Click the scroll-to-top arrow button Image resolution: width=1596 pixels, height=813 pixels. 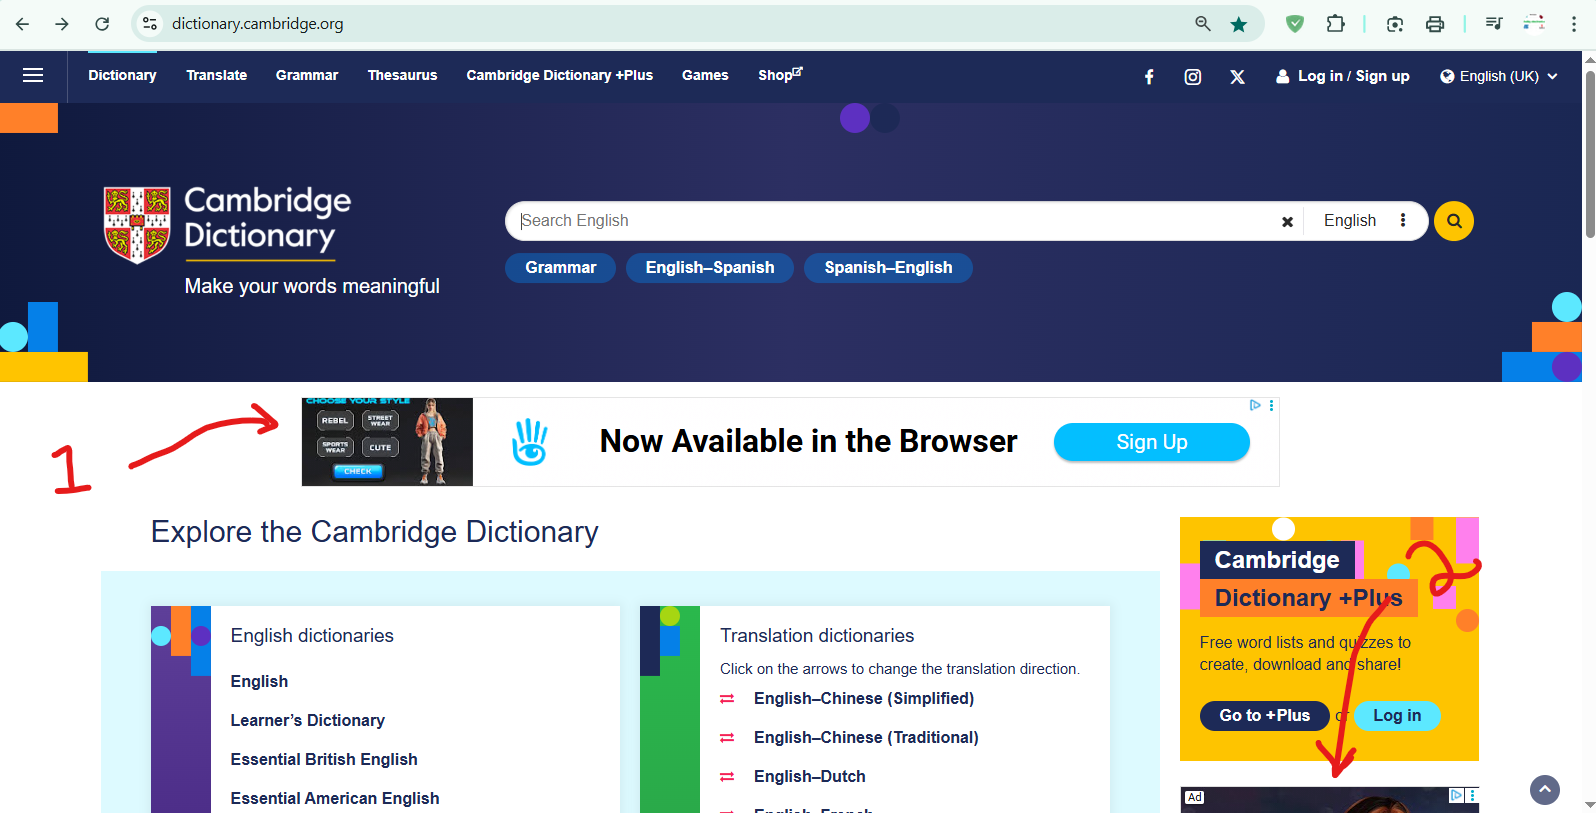[x=1545, y=790]
